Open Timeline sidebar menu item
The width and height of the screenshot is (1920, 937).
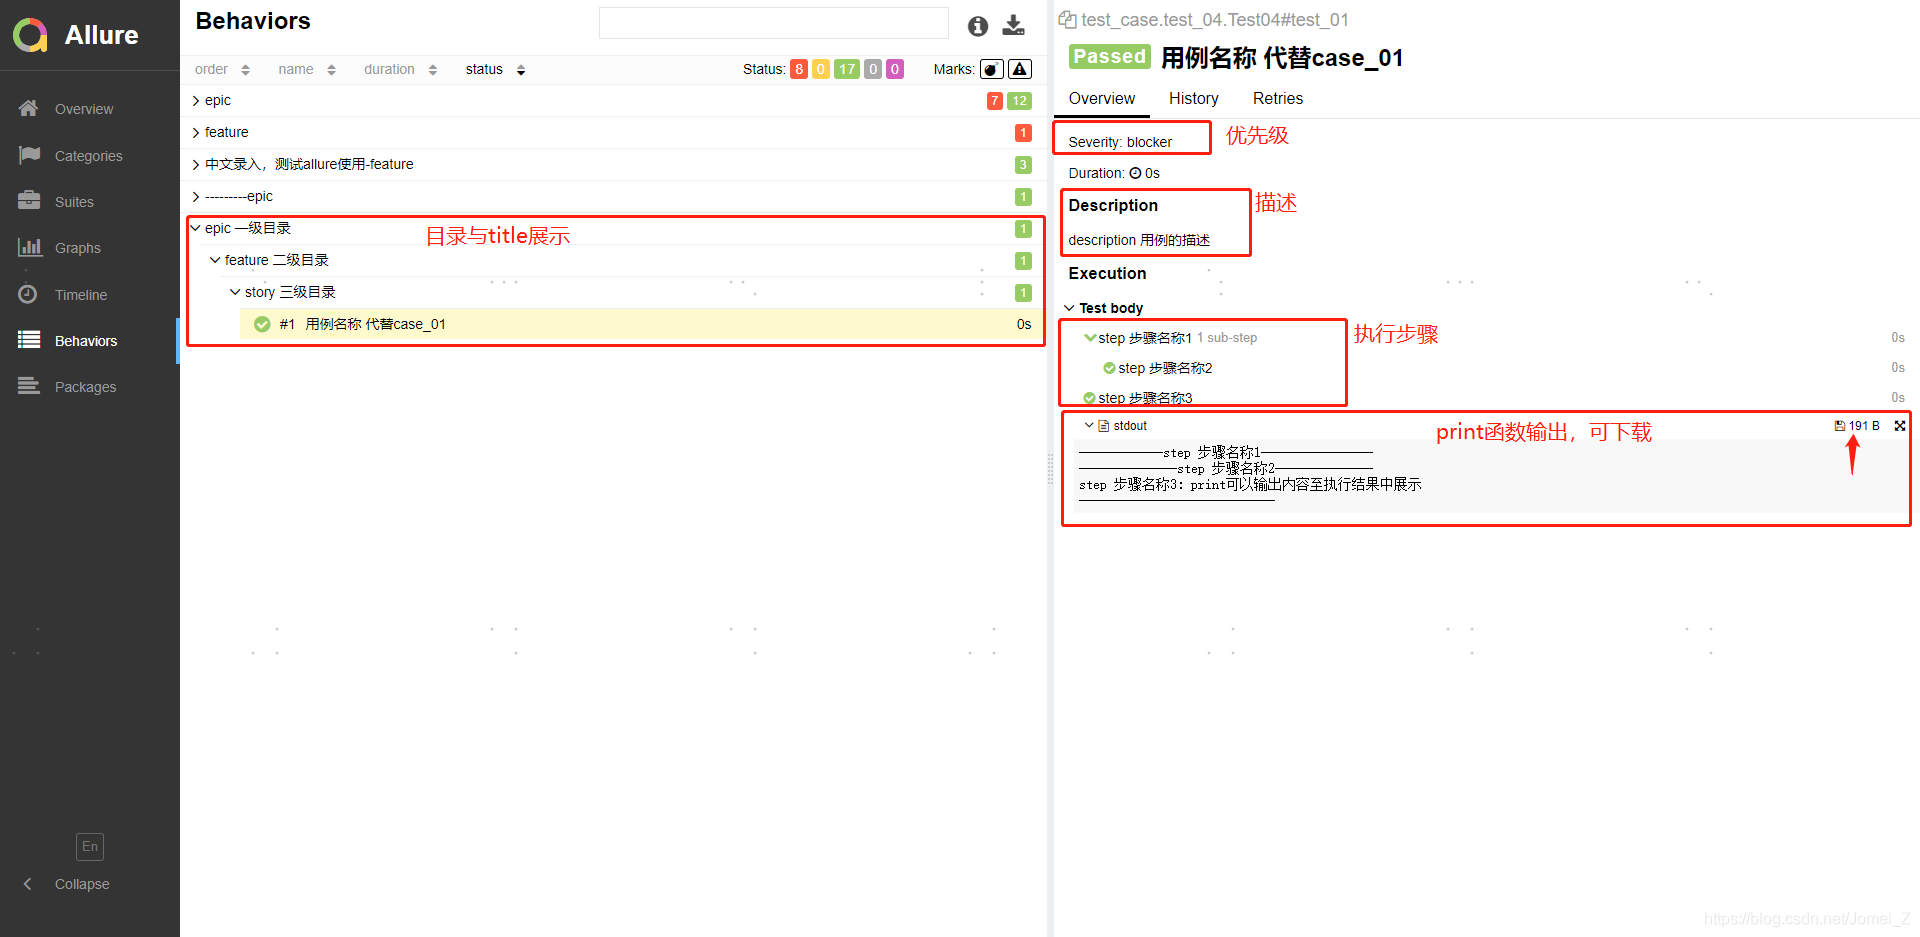[90, 295]
